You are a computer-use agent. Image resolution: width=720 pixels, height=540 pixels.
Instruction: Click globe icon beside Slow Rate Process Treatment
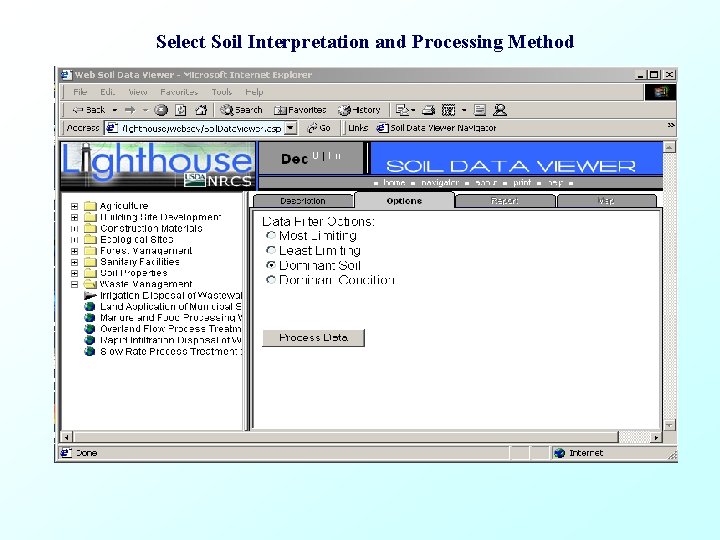pos(90,351)
